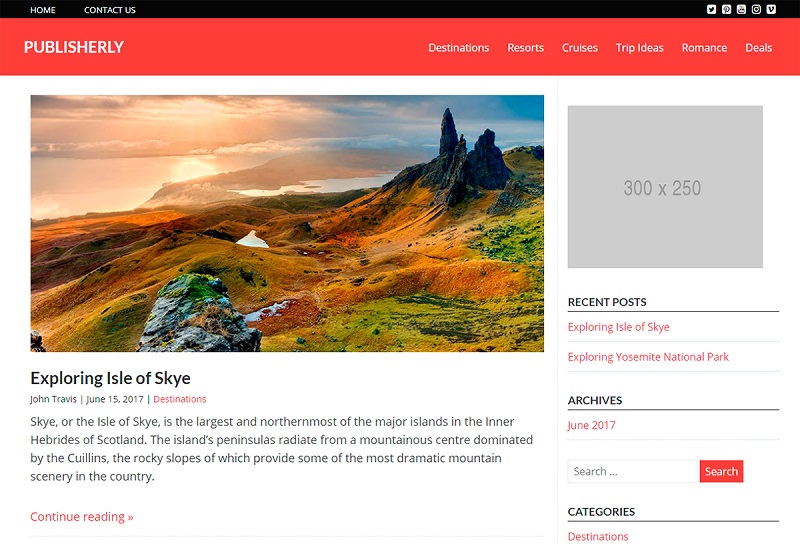Open the YouTube social icon
The image size is (800, 544).
click(x=741, y=9)
